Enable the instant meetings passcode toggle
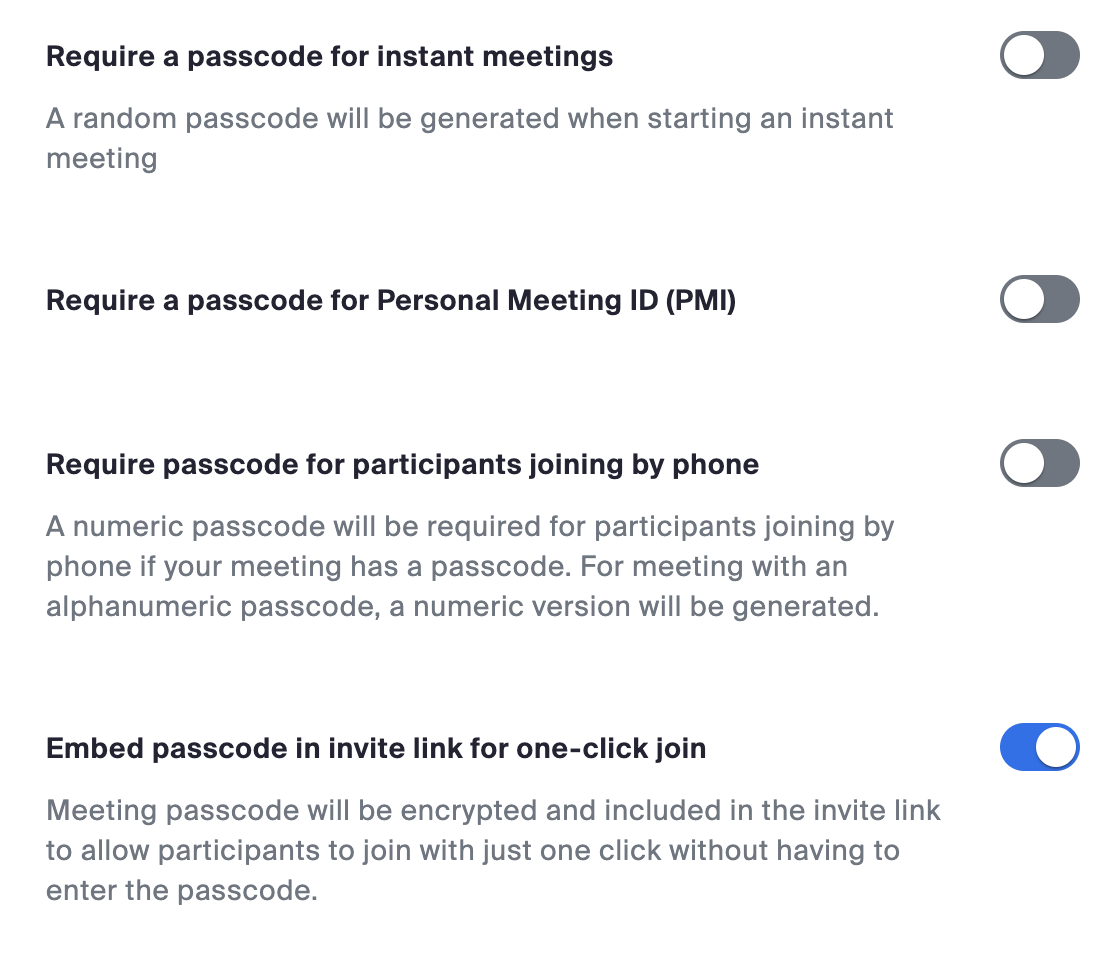Screen dimensions: 1112x976 click(x=1039, y=55)
